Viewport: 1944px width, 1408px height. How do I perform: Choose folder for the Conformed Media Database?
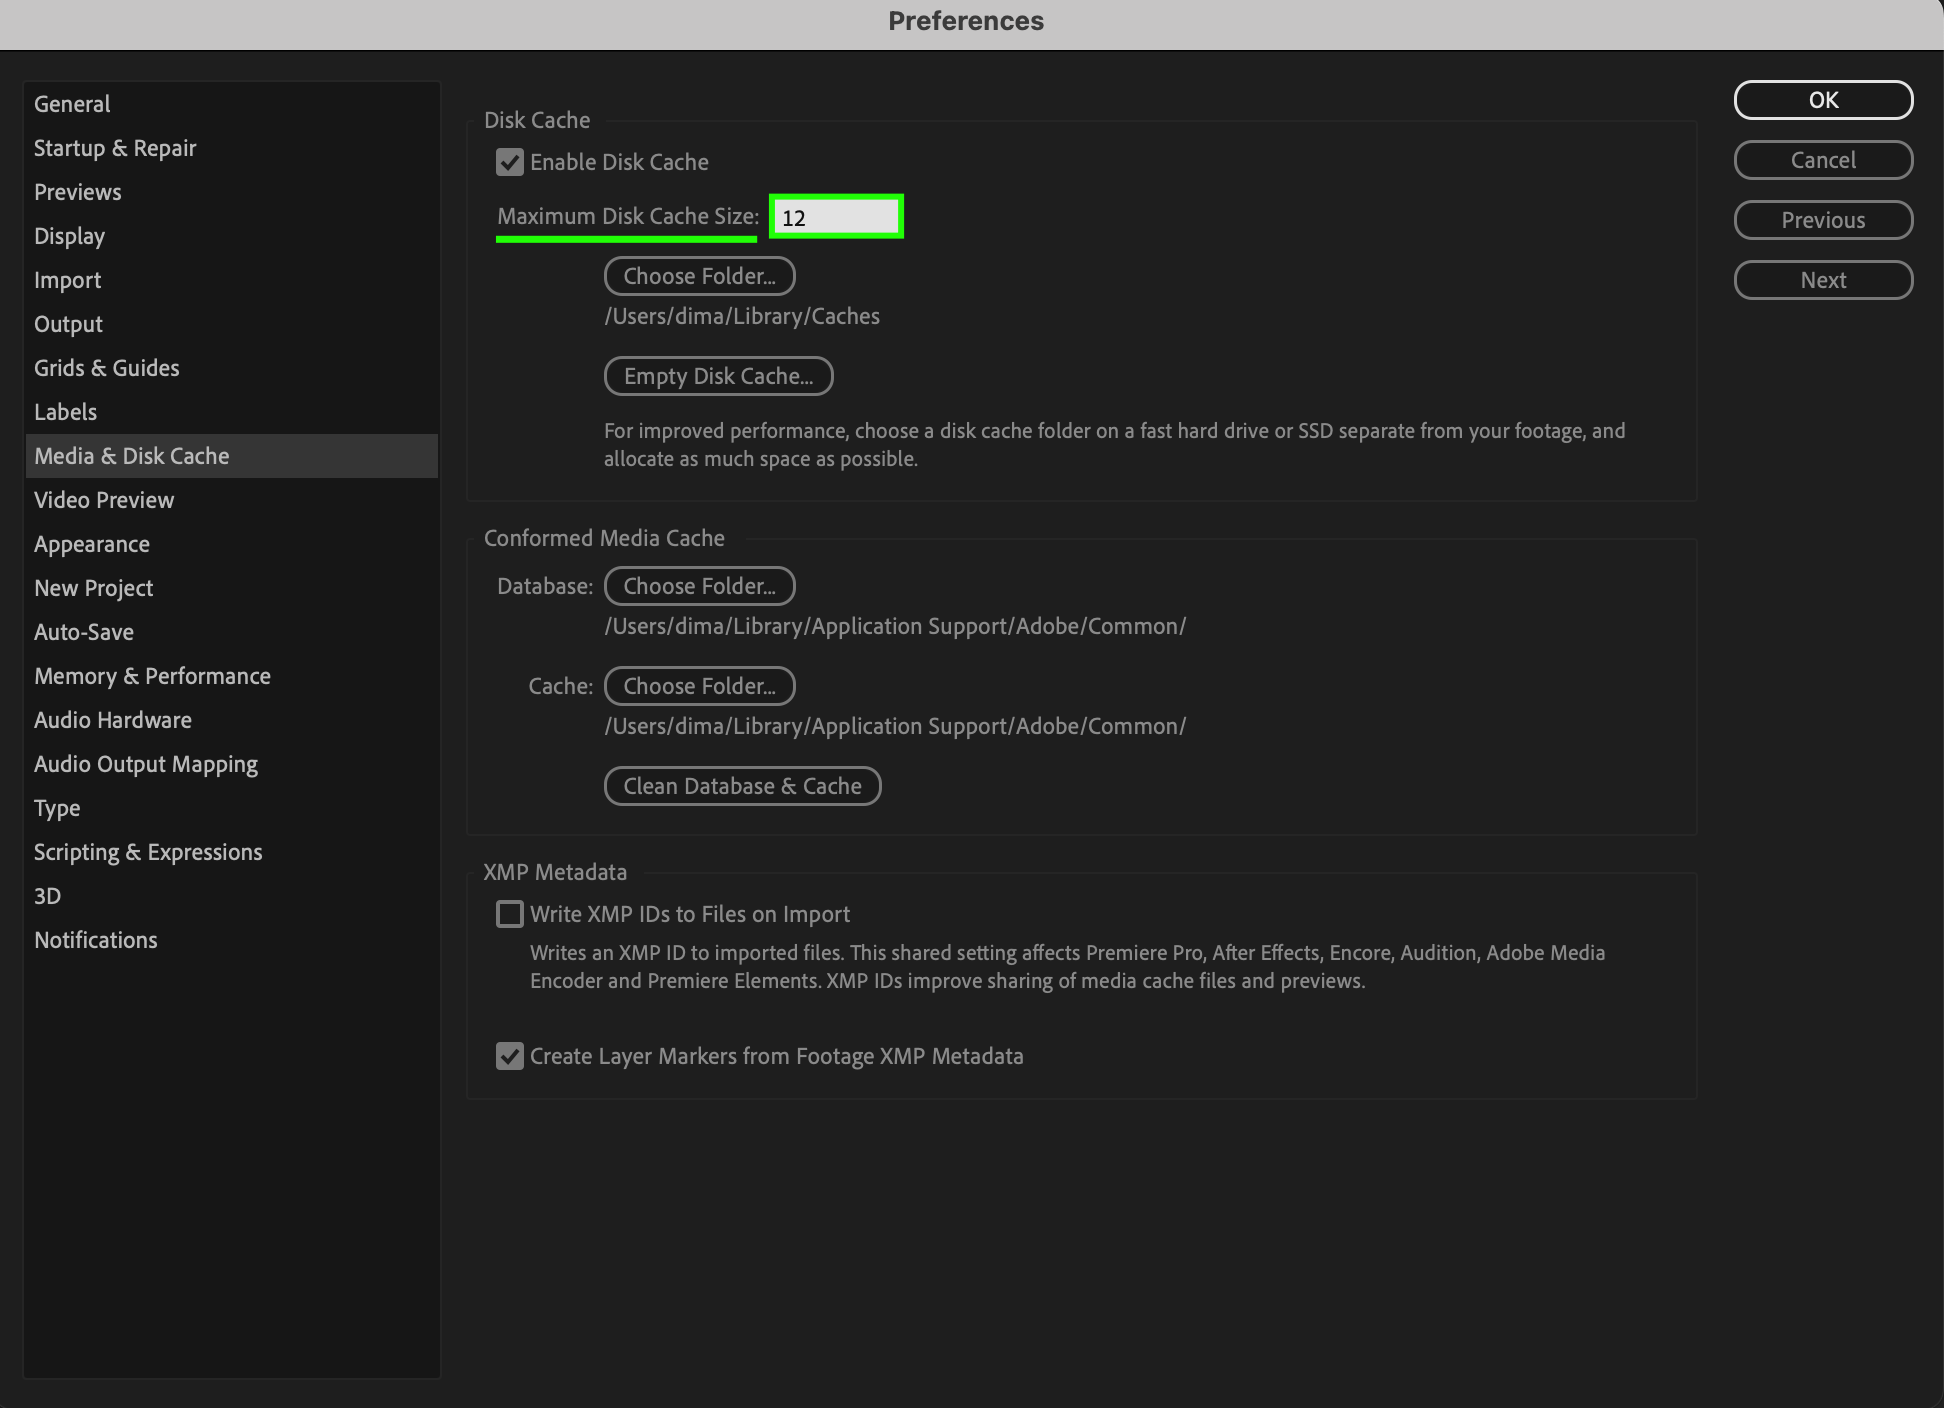[699, 586]
